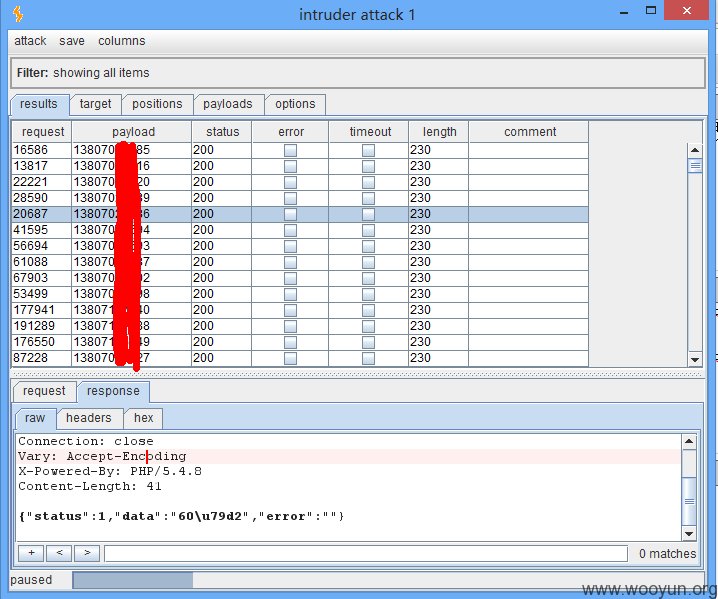
Task: Click response pane scrollbar down arrow
Action: [x=689, y=534]
